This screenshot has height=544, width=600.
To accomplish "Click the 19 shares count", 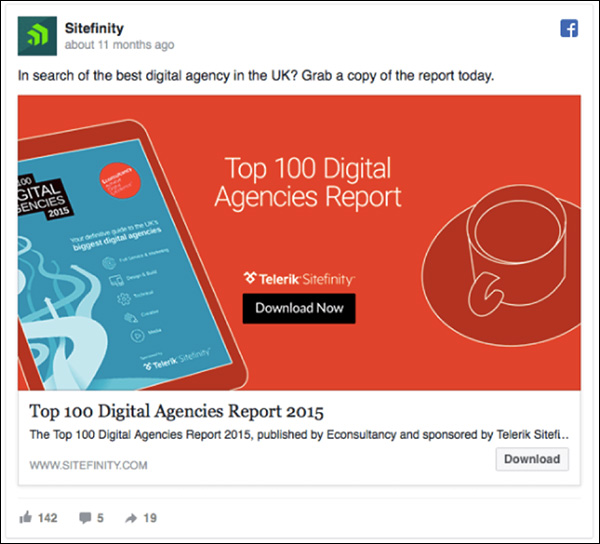I will click(150, 518).
